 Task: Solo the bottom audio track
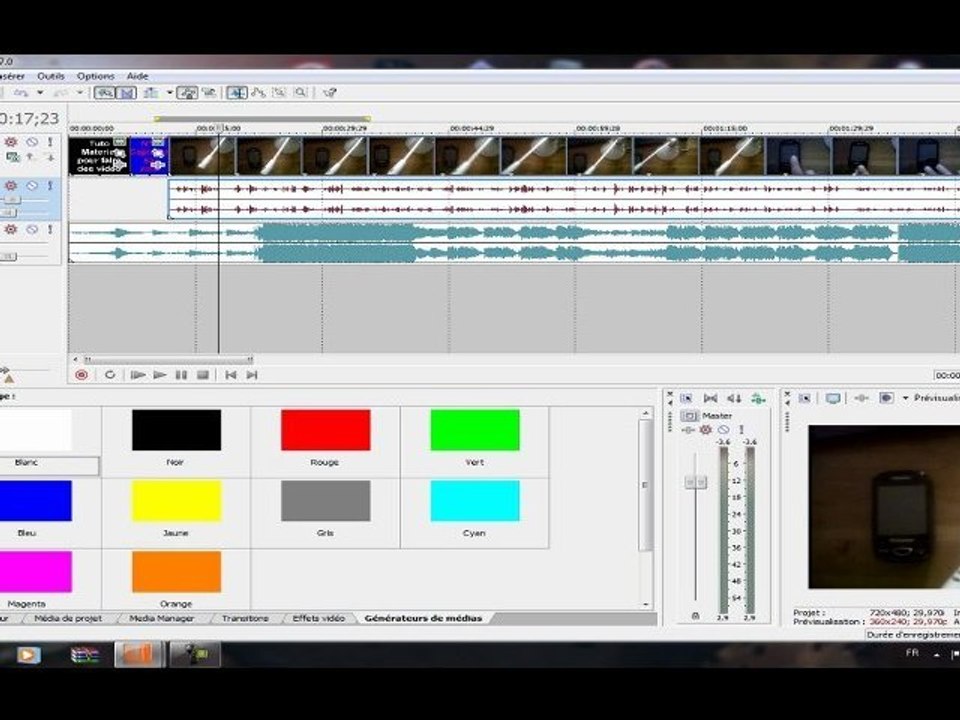click(50, 229)
